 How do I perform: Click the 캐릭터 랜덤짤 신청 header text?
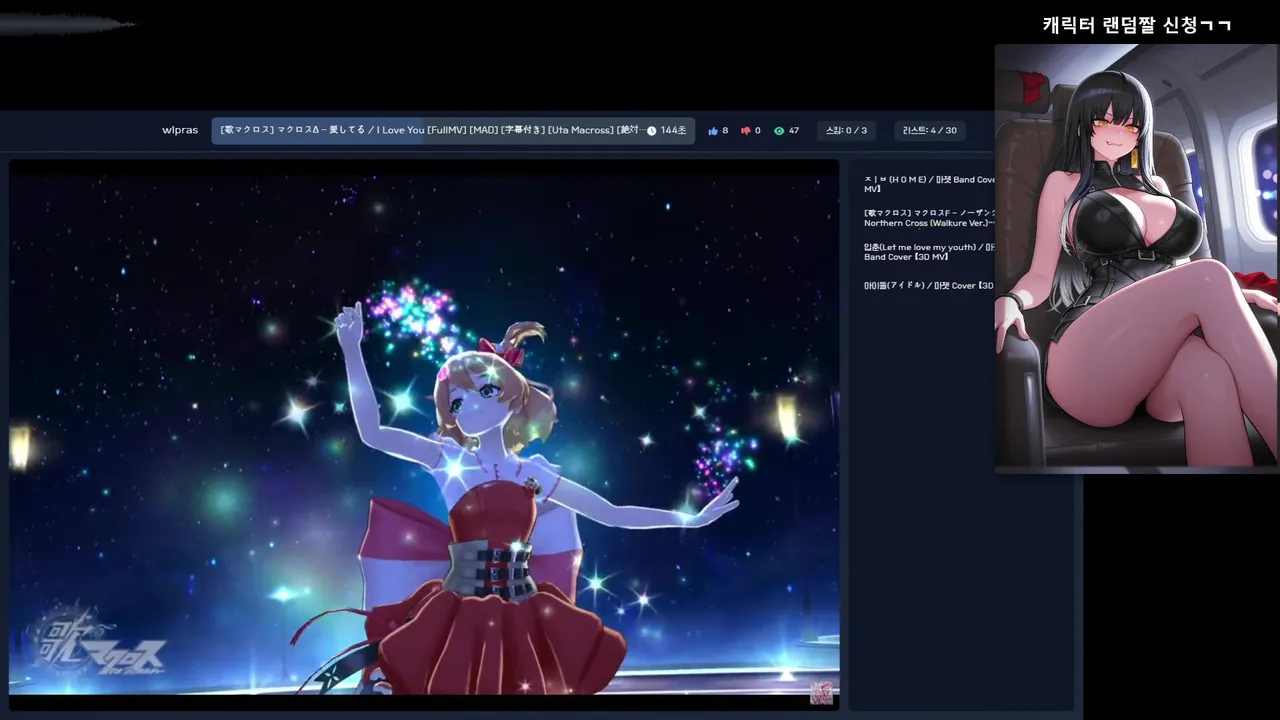point(1137,25)
